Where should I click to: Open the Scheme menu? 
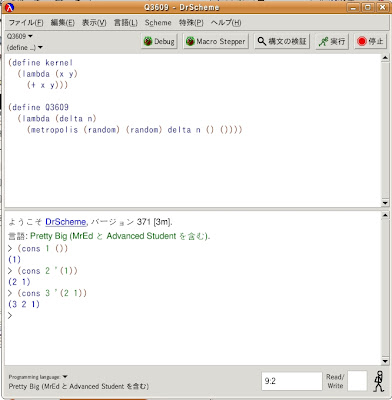[158, 23]
